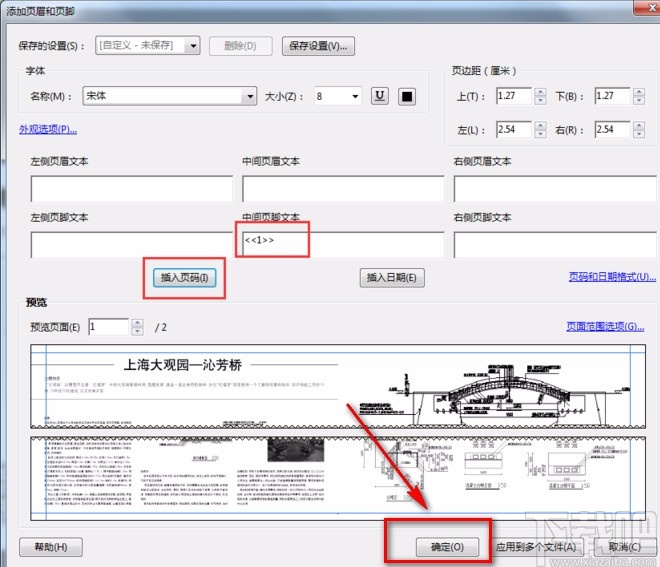Image resolution: width=660 pixels, height=567 pixels.
Task: Click the 保存设置(V)... button
Action: pyautogui.click(x=318, y=46)
